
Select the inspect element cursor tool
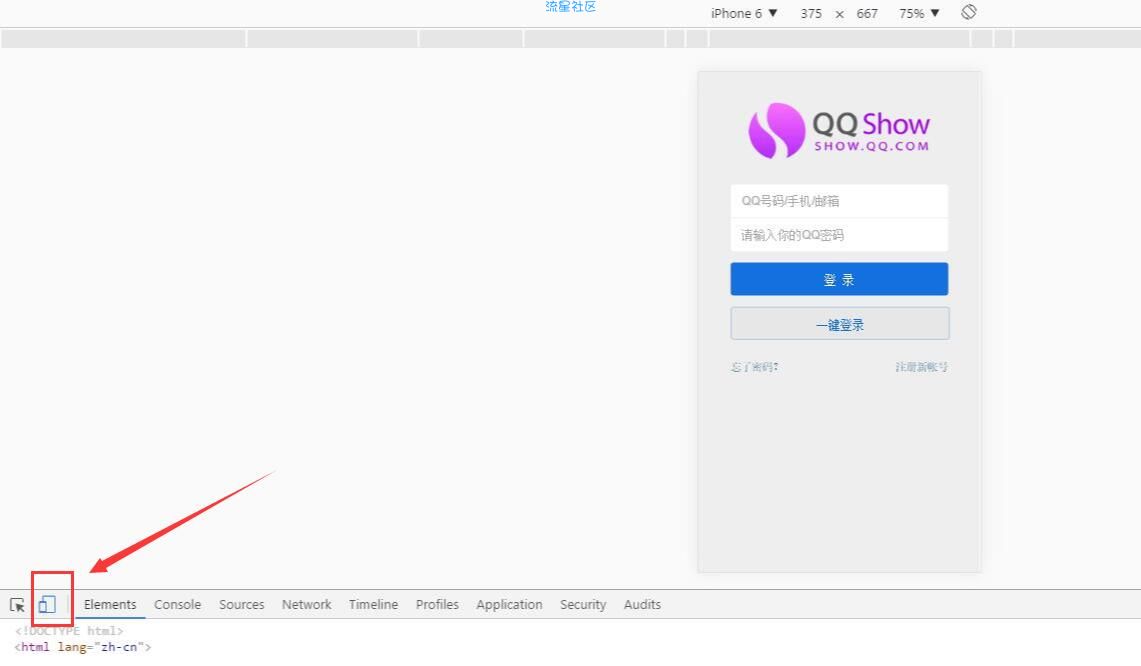pyautogui.click(x=17, y=605)
